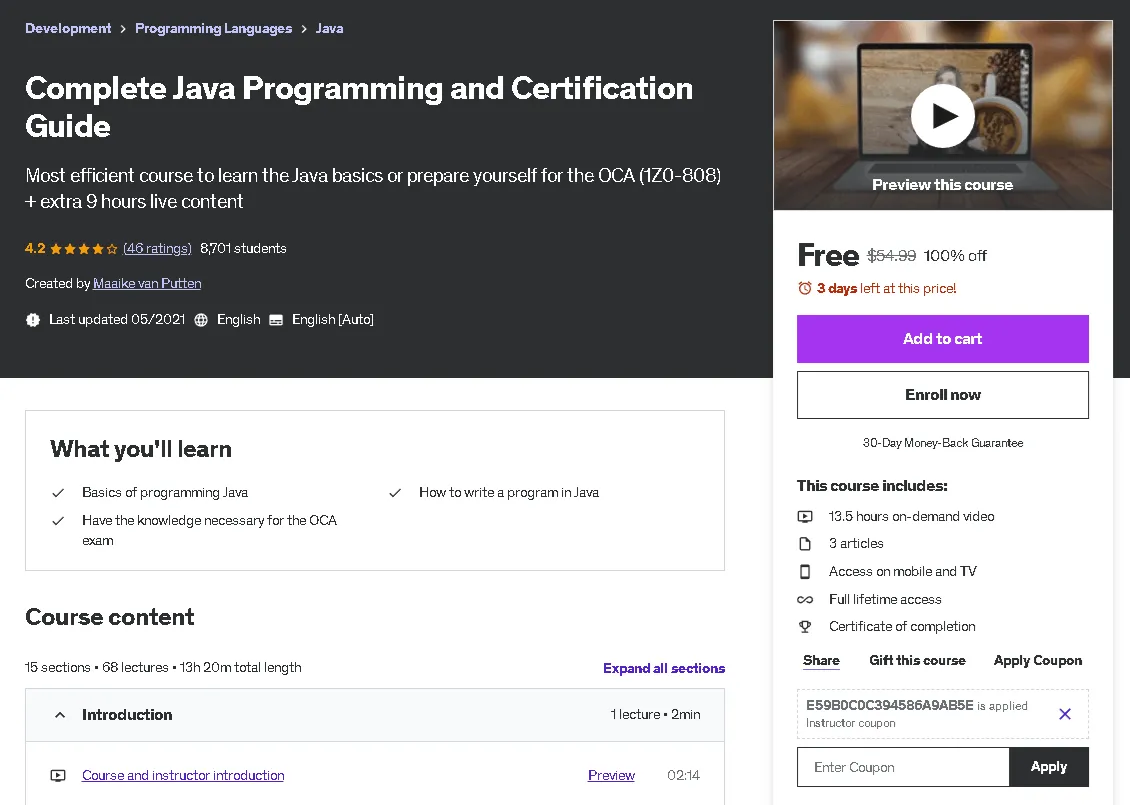Expand all sections of course content
This screenshot has width=1130, height=805.
point(663,668)
